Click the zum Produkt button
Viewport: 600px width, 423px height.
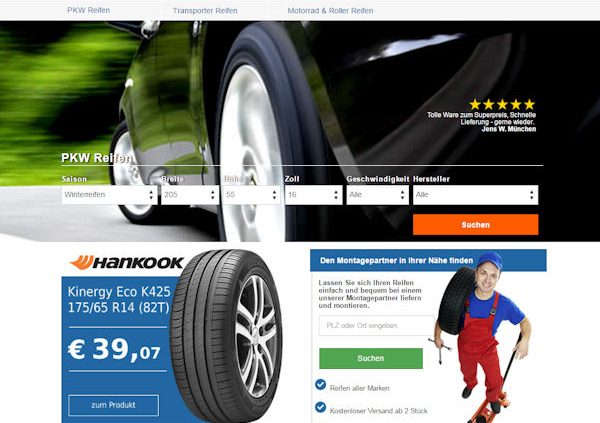[113, 405]
